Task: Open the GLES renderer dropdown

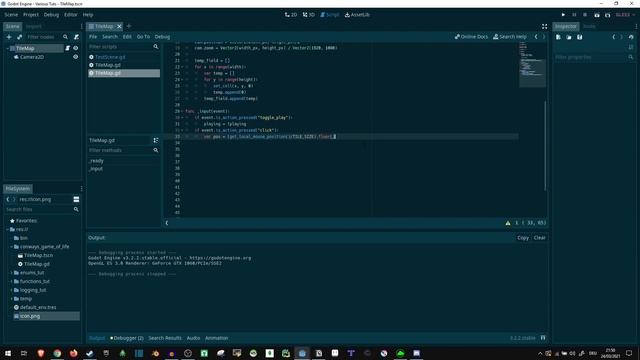Action: [x=625, y=15]
